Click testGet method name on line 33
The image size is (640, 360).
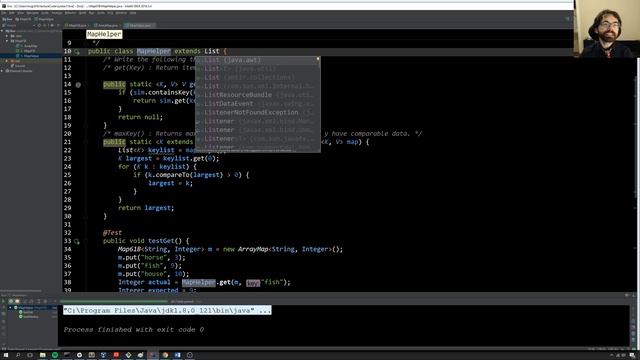161,241
